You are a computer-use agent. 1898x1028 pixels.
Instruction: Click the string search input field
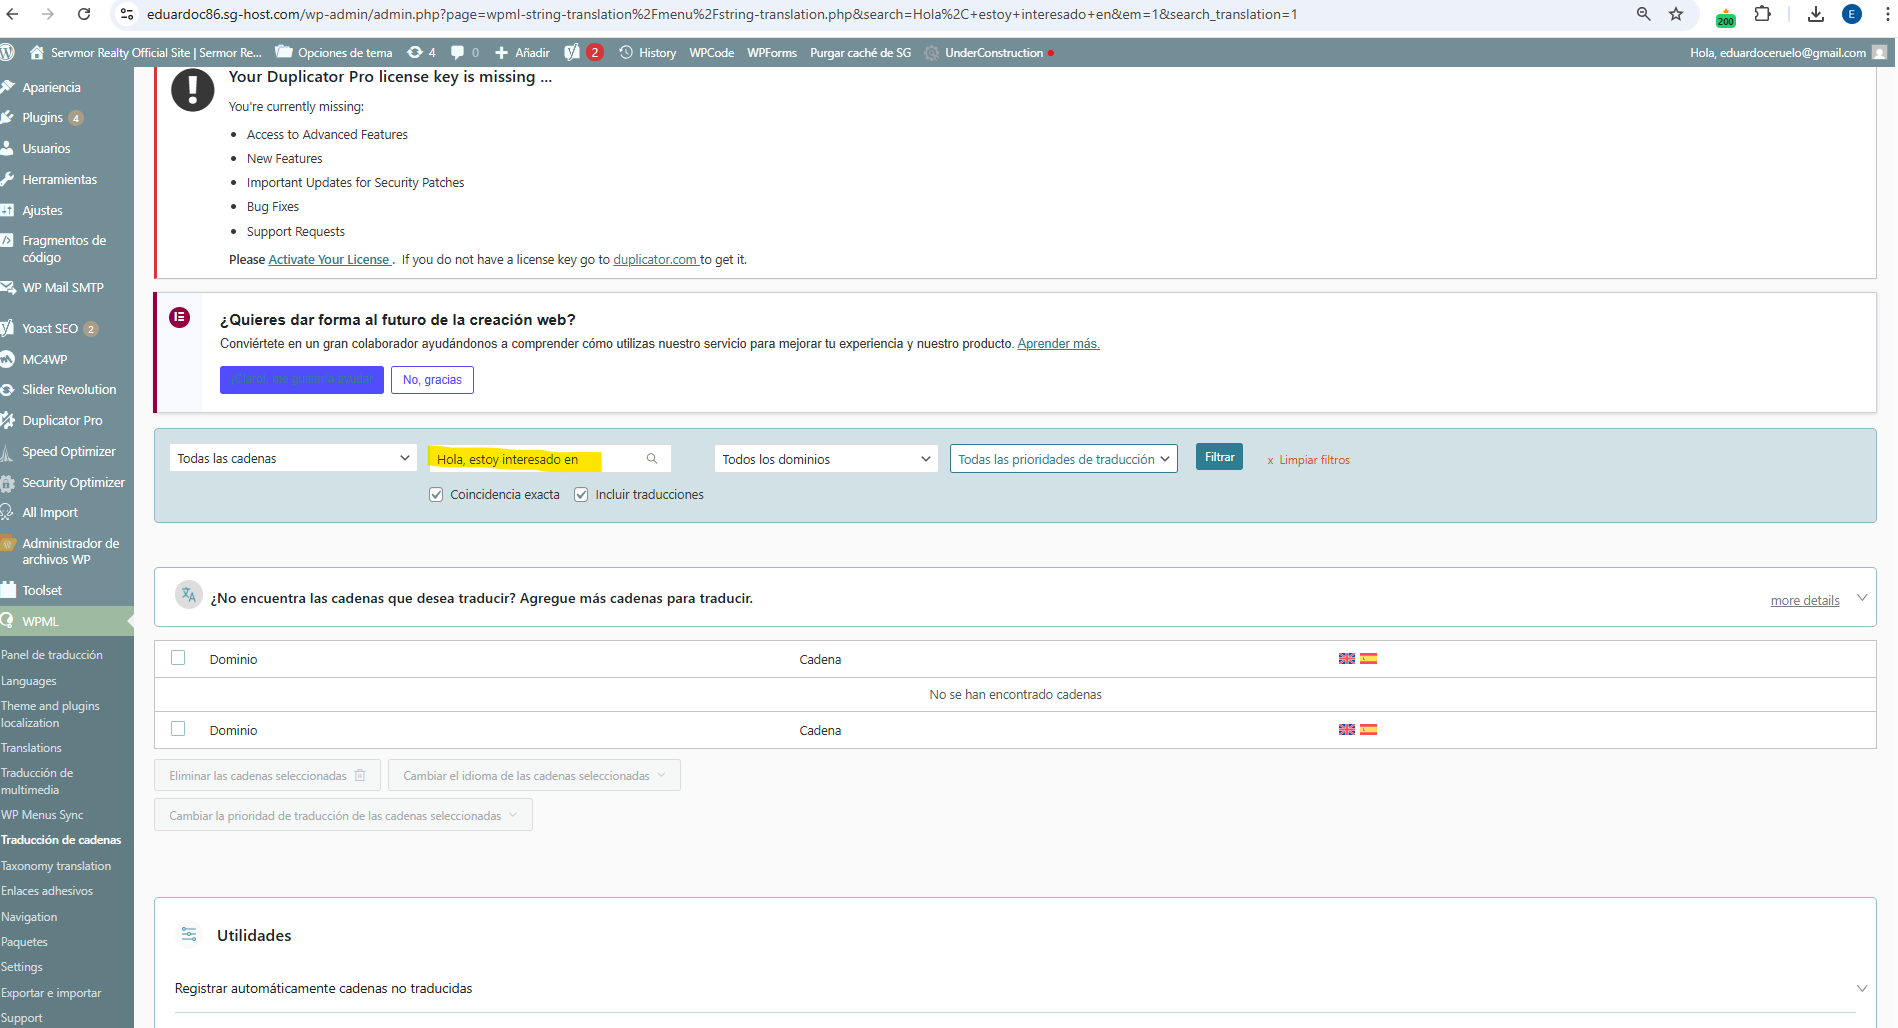(x=535, y=459)
